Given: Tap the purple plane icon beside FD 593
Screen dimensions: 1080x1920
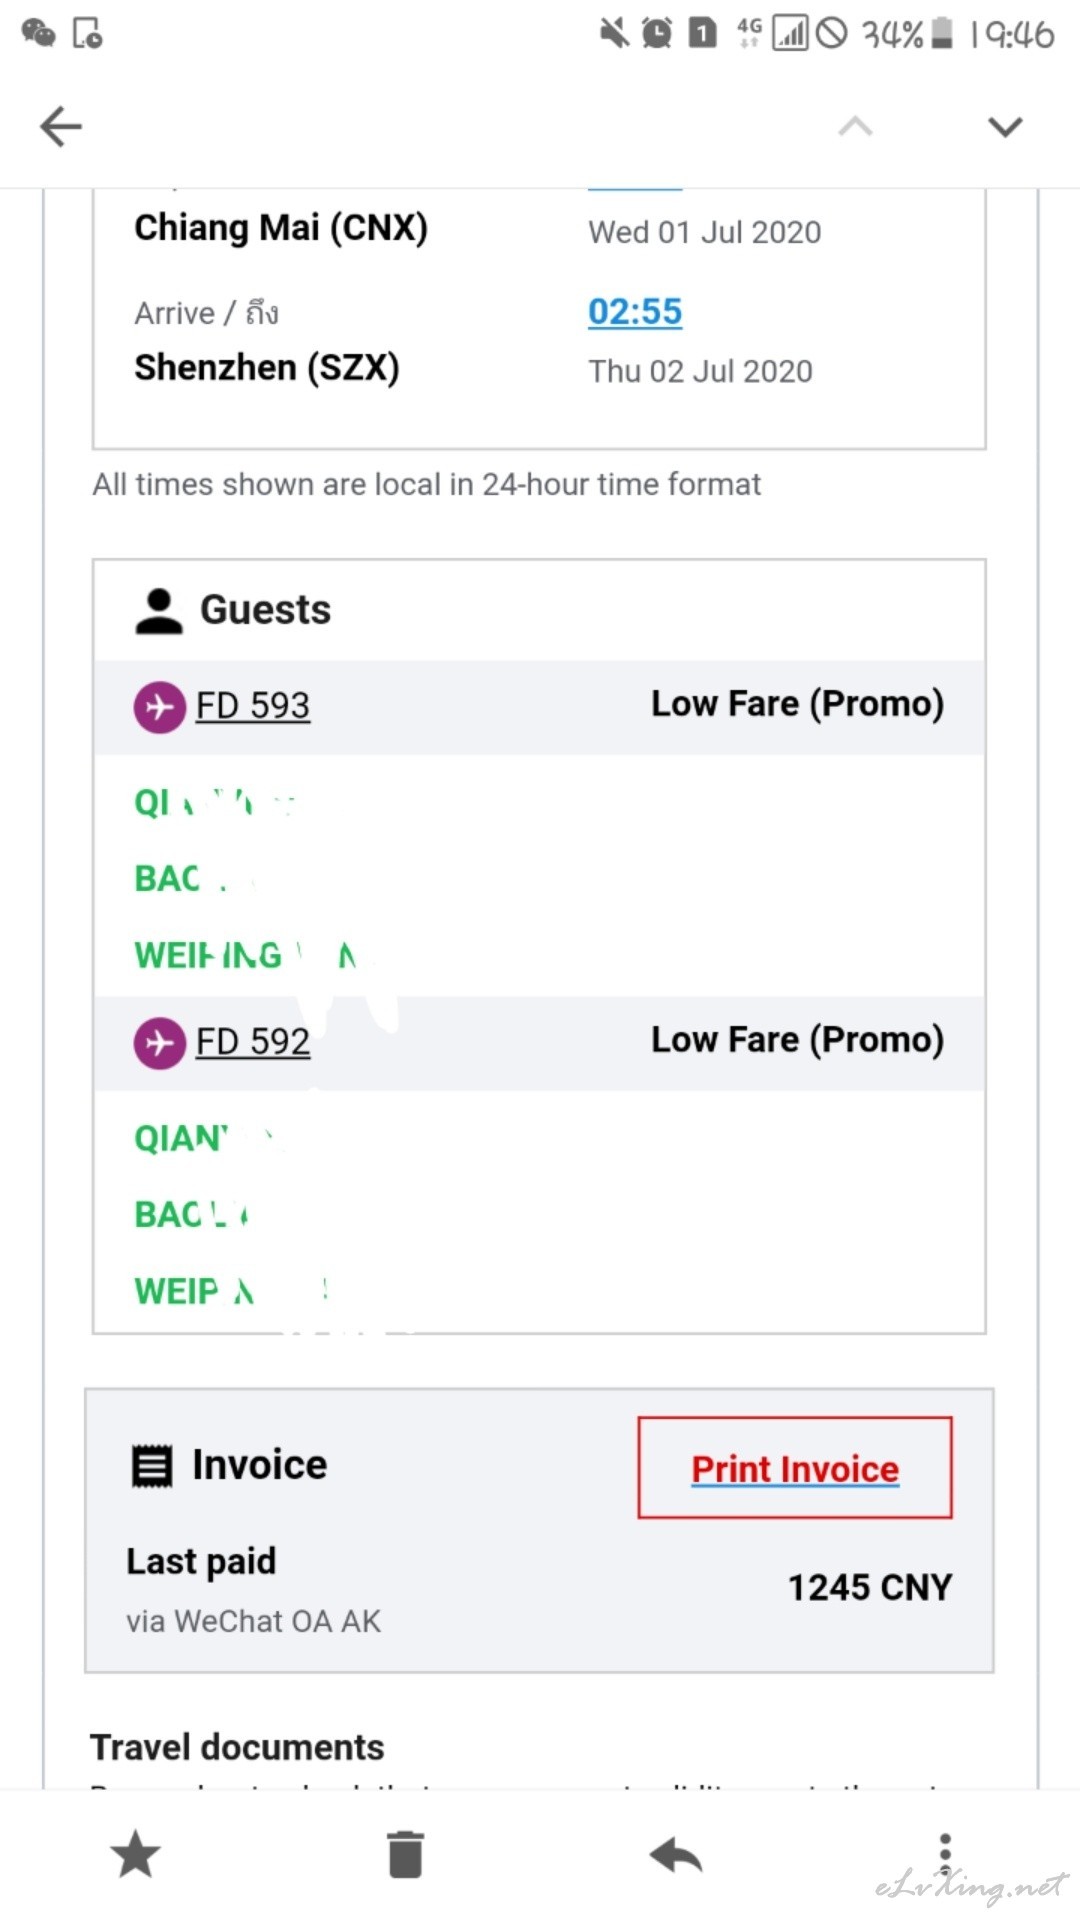Looking at the screenshot, I should tap(159, 707).
